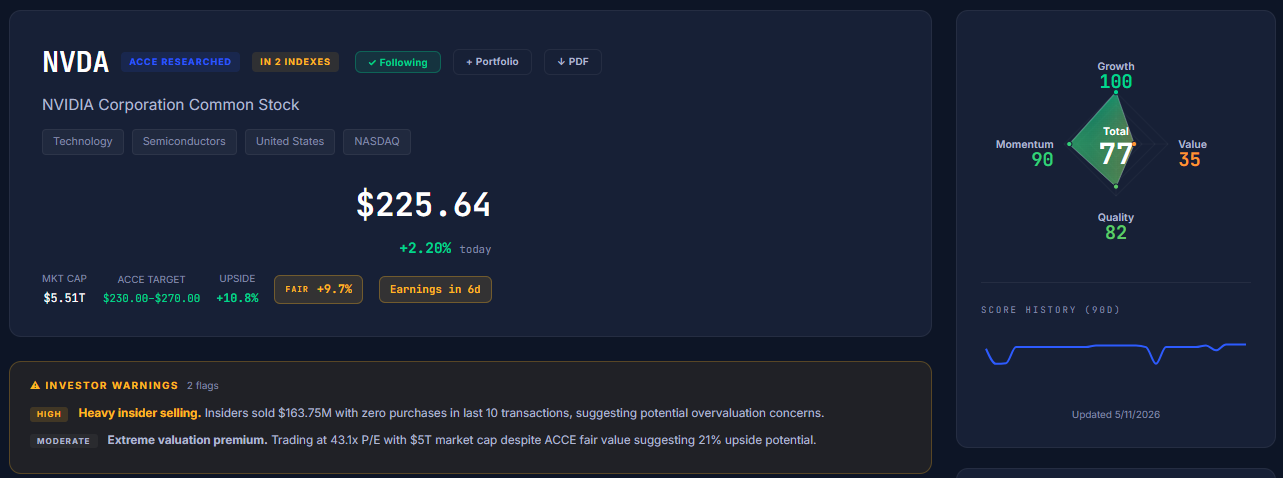Screen dimensions: 1283x478
Task: Open the Earnings in 6d badge
Action: 435,289
